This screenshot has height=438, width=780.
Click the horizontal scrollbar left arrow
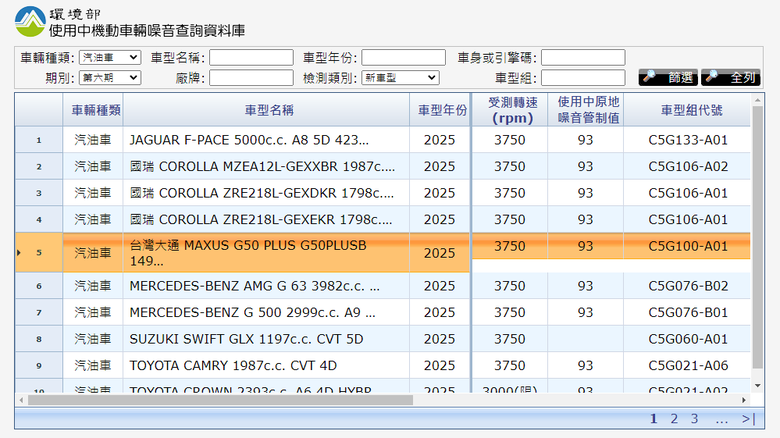pyautogui.click(x=21, y=400)
